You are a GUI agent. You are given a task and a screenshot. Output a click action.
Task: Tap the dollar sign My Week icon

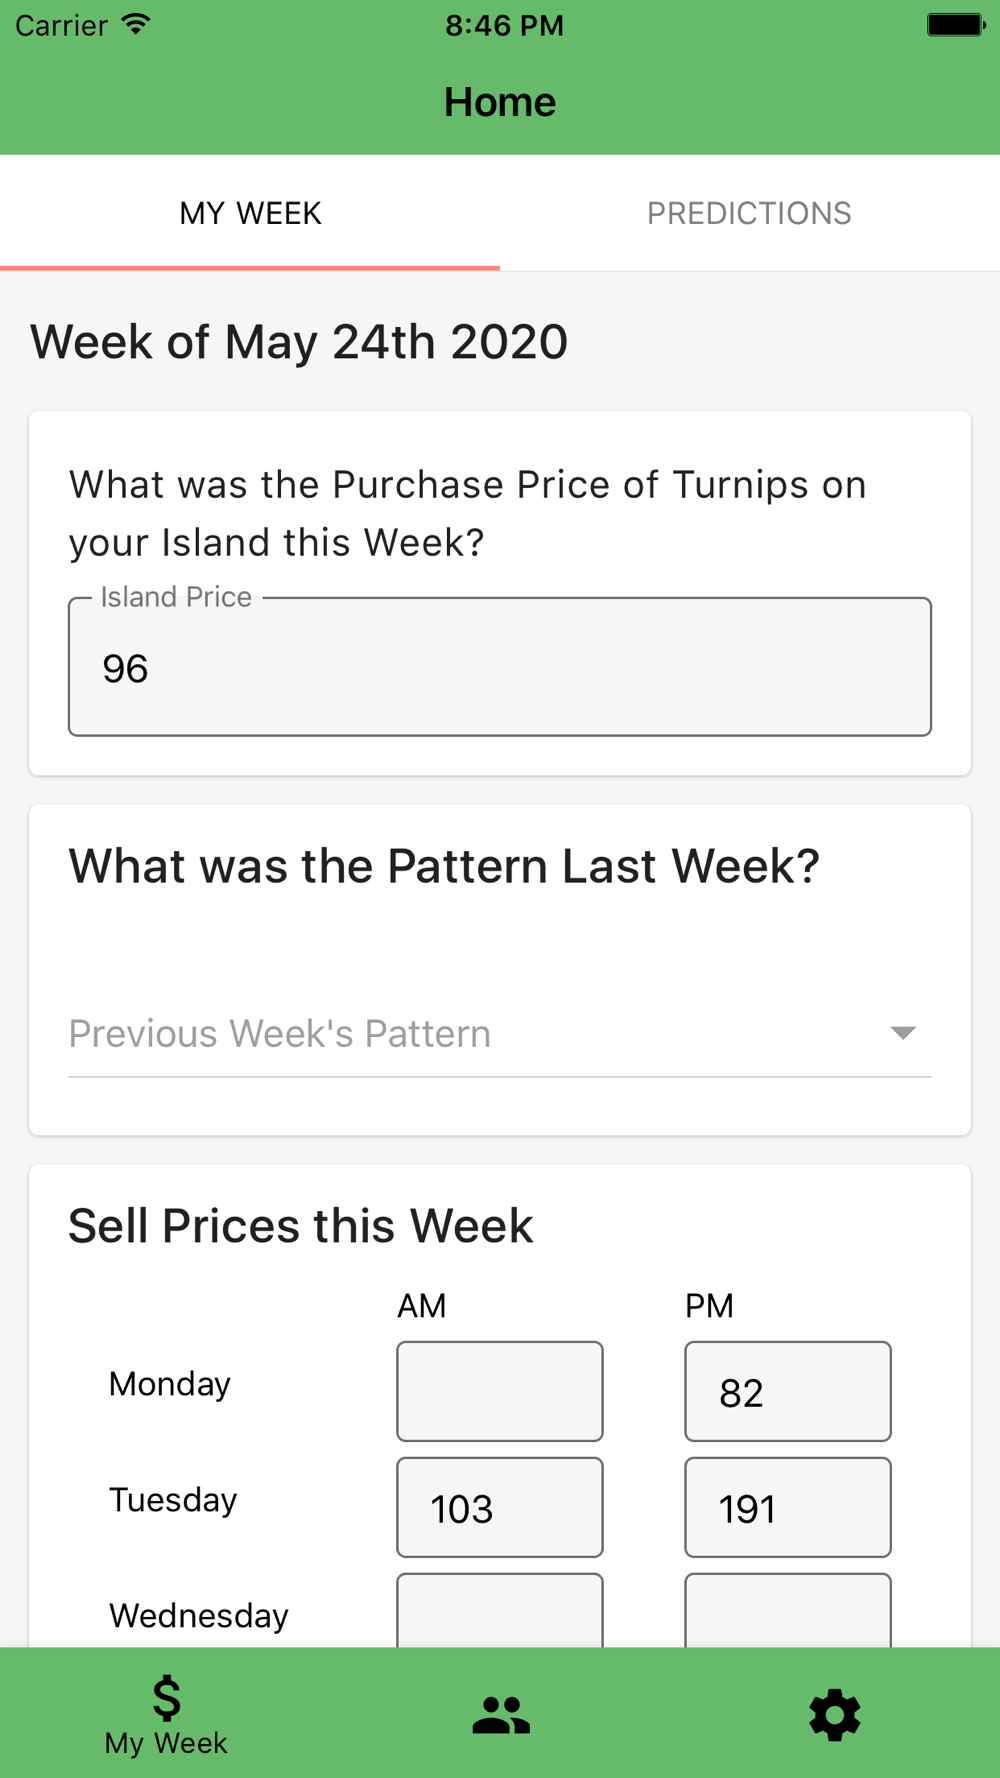[166, 1697]
